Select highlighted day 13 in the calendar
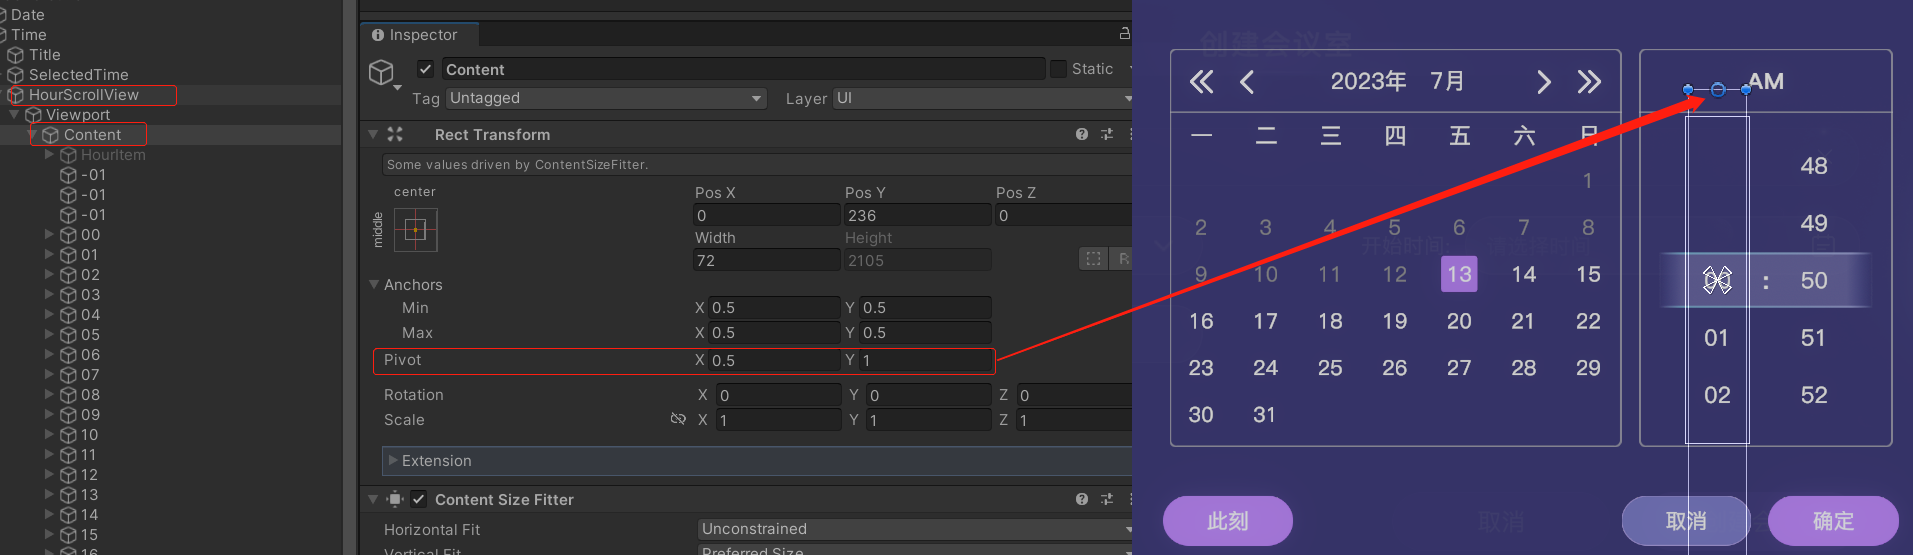The width and height of the screenshot is (1913, 555). click(1459, 274)
